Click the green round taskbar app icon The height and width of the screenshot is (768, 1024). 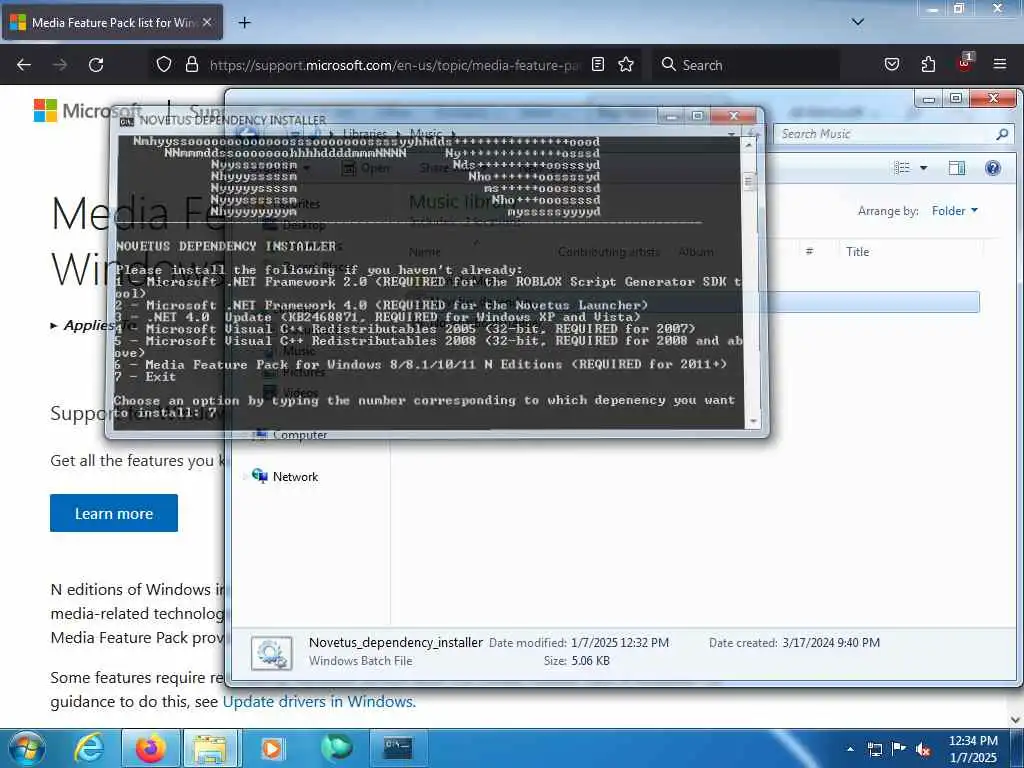pyautogui.click(x=336, y=748)
